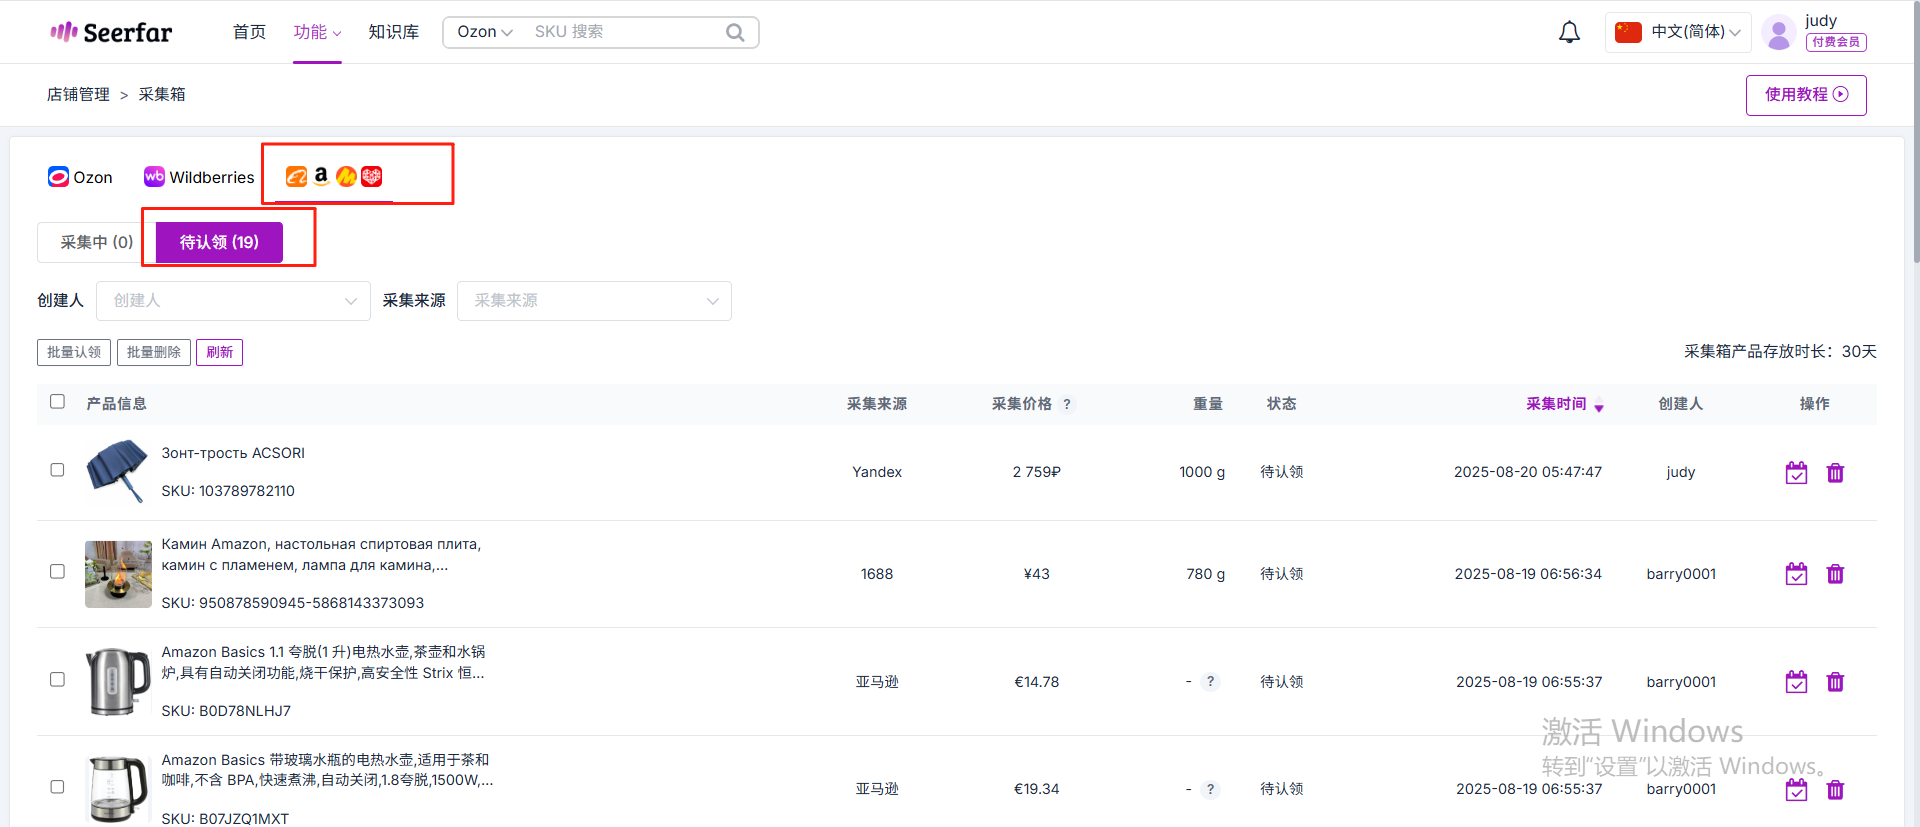This screenshot has width=1920, height=827.
Task: Click the 付费会员 badge
Action: tap(1836, 42)
